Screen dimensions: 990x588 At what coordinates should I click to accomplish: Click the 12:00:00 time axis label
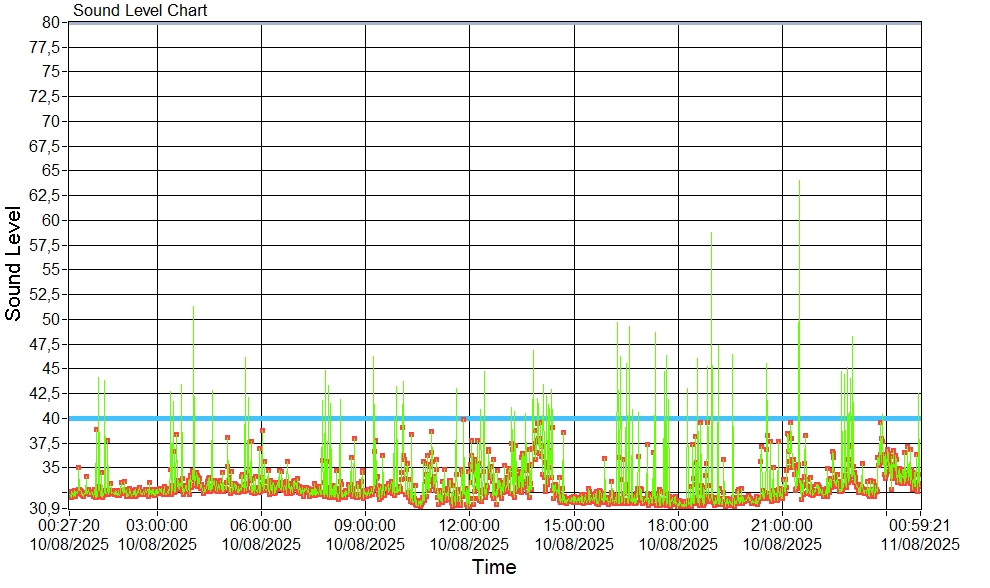(469, 526)
